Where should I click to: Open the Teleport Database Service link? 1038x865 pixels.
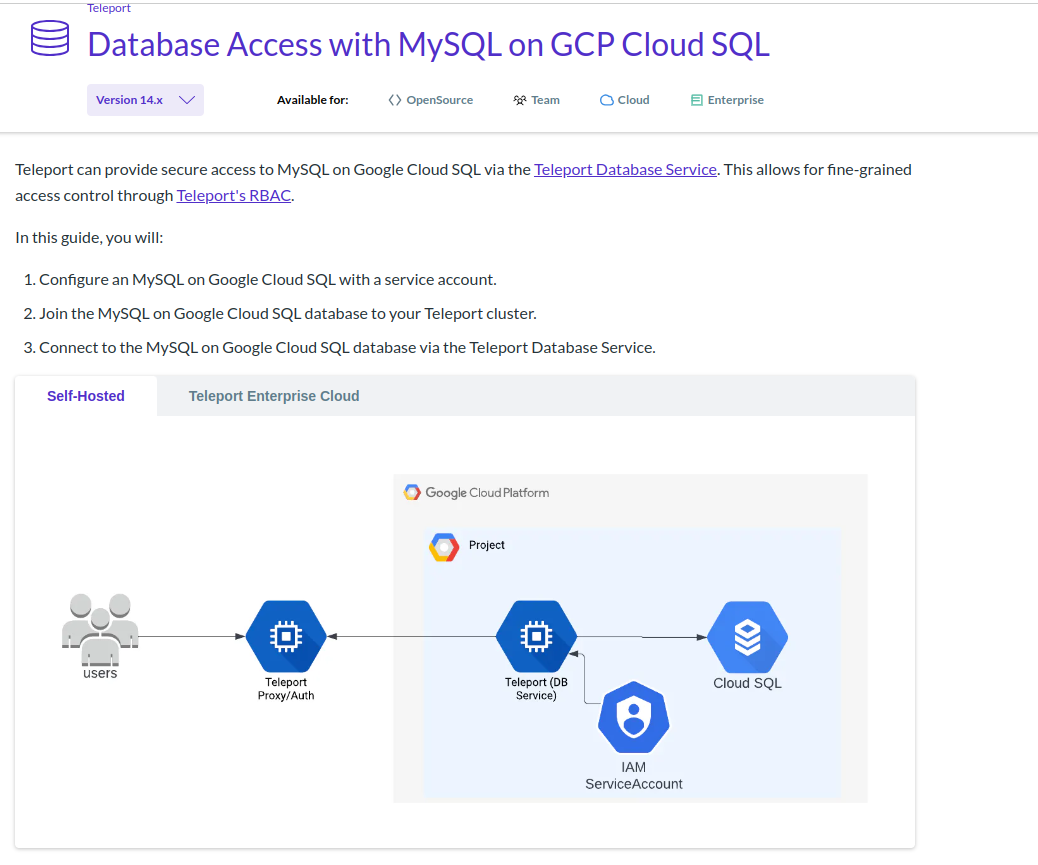tap(625, 169)
